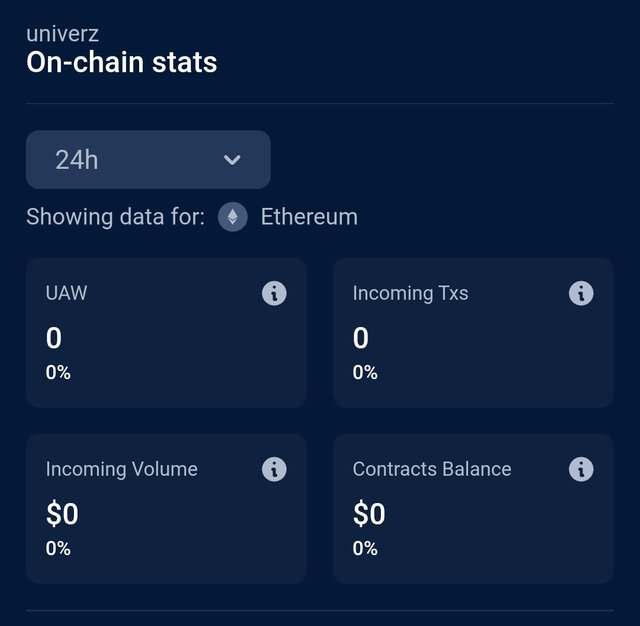The height and width of the screenshot is (626, 640).
Task: Click the Incoming Volume info icon
Action: coord(274,469)
